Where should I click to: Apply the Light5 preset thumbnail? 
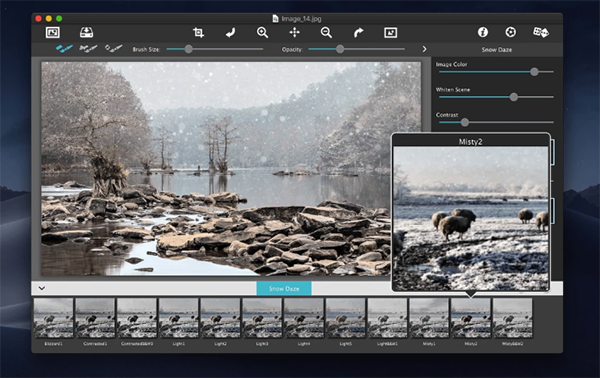point(346,318)
